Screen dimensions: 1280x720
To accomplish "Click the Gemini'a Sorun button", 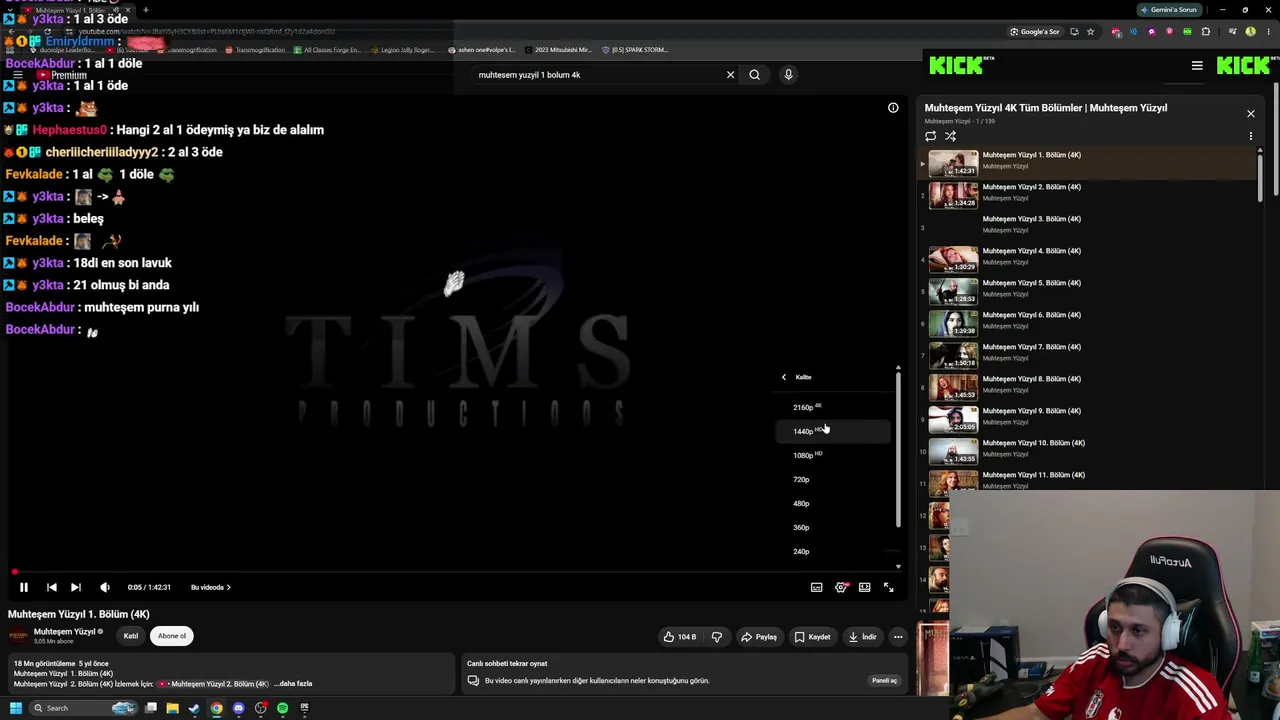I will click(1168, 10).
